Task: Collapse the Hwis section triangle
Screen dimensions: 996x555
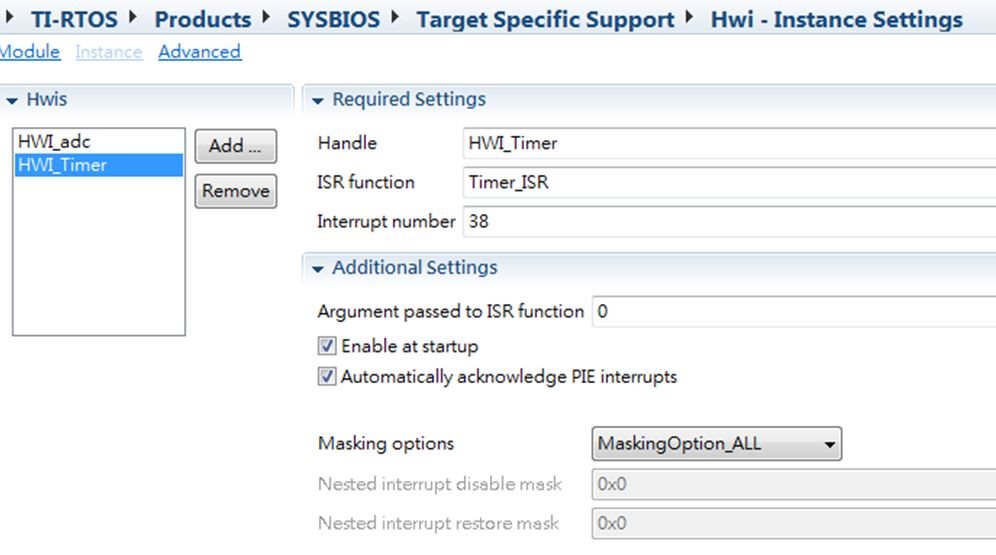Action: pos(12,100)
